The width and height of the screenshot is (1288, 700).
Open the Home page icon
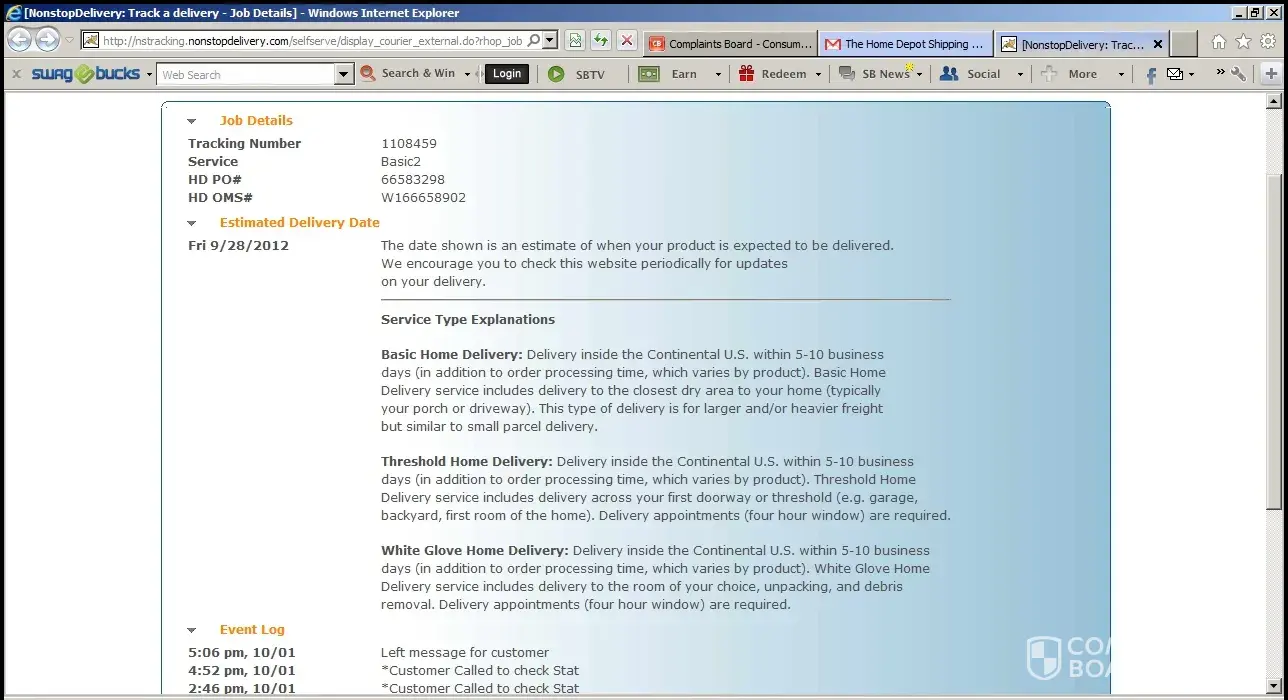[x=1218, y=42]
